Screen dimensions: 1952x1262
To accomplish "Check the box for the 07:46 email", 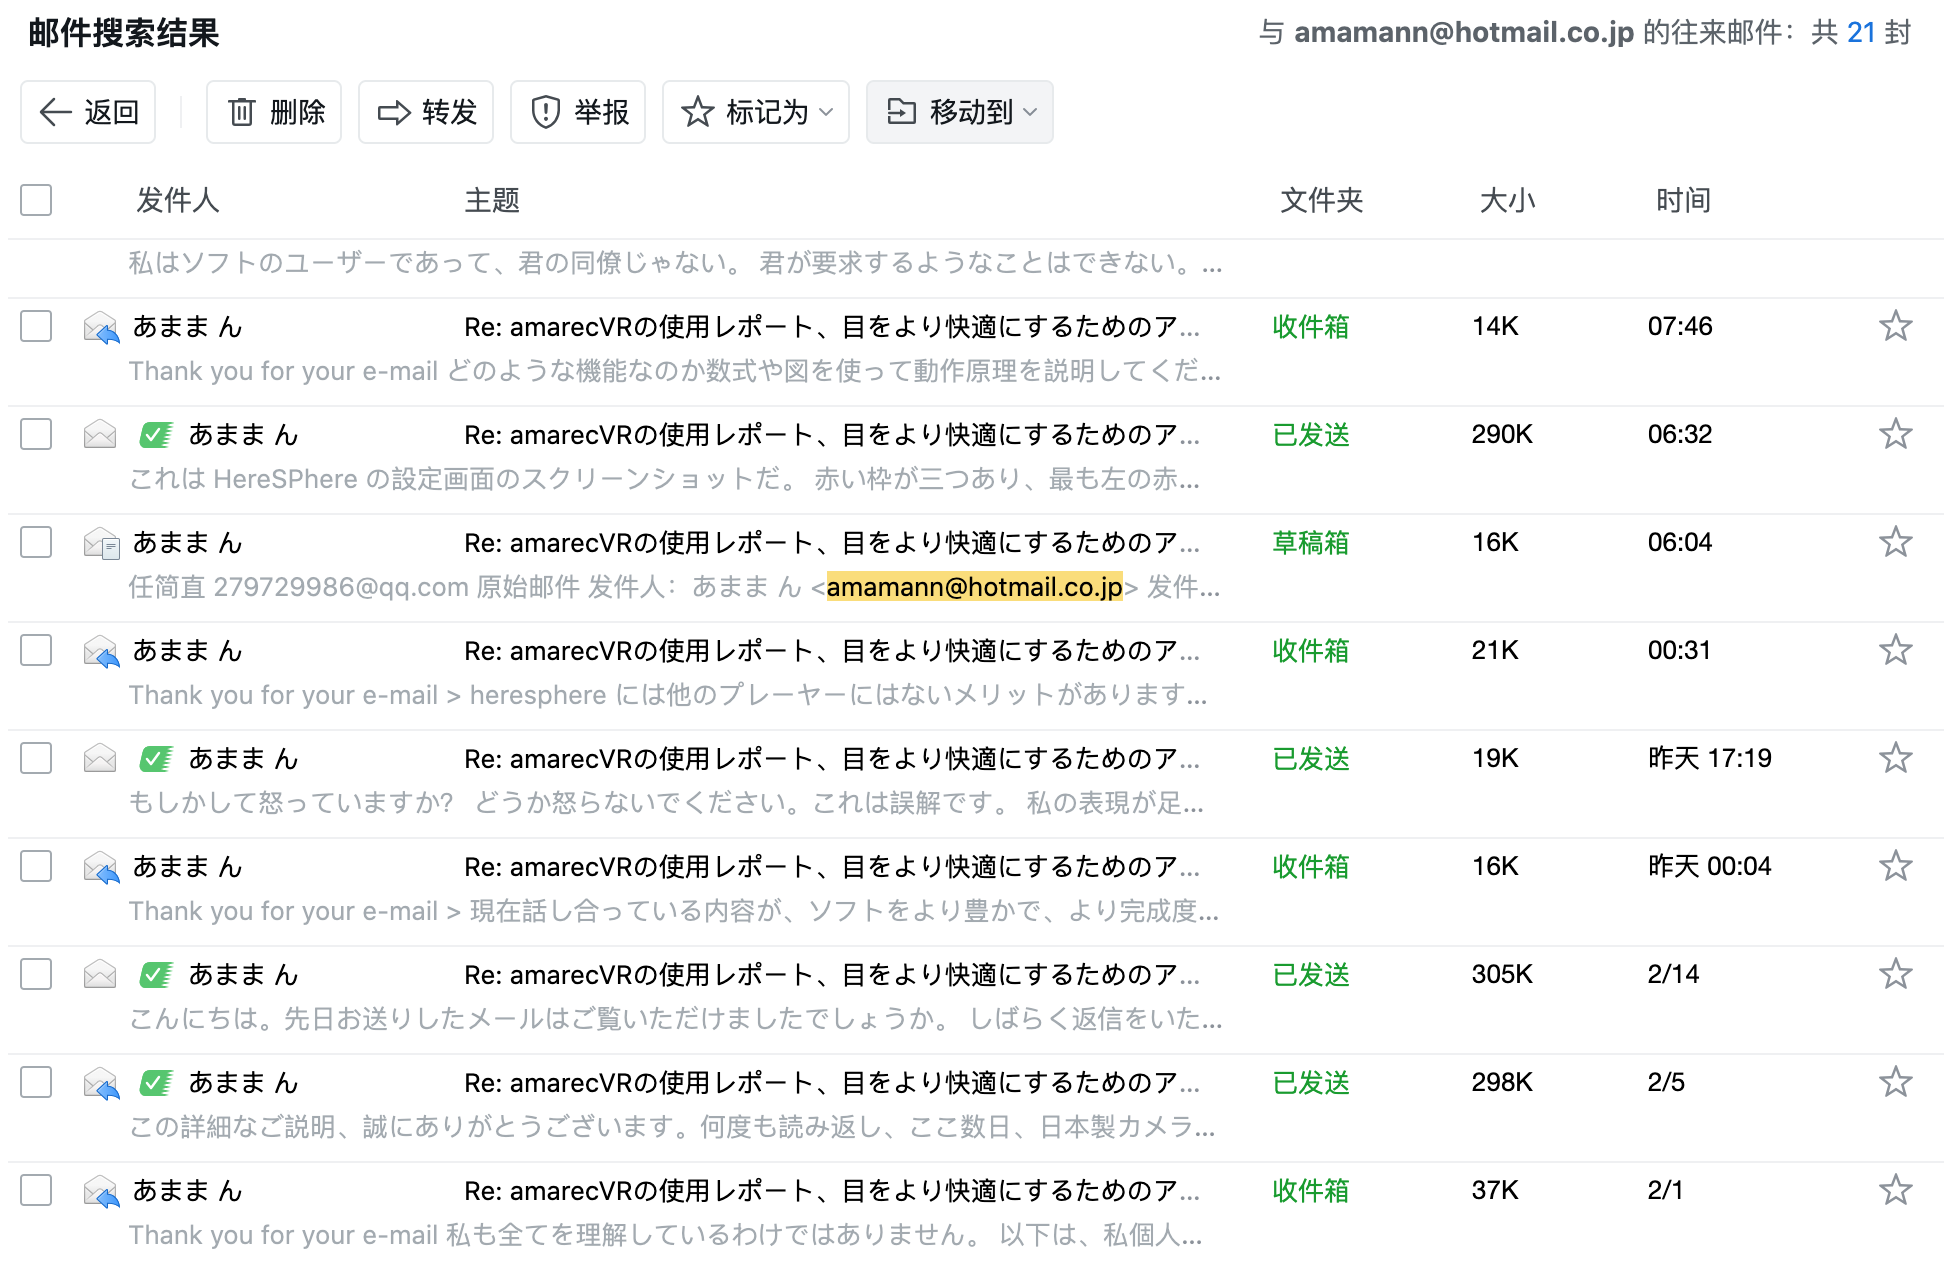I will [x=36, y=326].
